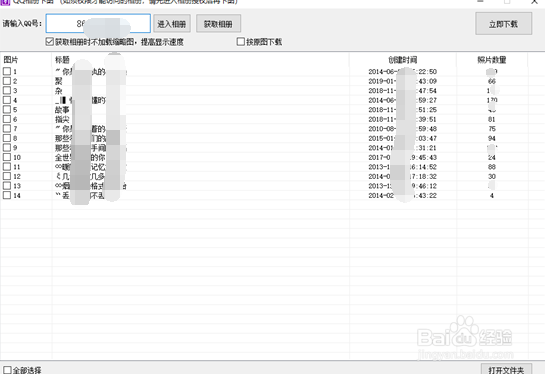Uncheck 获取相册时不加载缩略图 option
This screenshot has width=545, height=374.
tap(50, 42)
